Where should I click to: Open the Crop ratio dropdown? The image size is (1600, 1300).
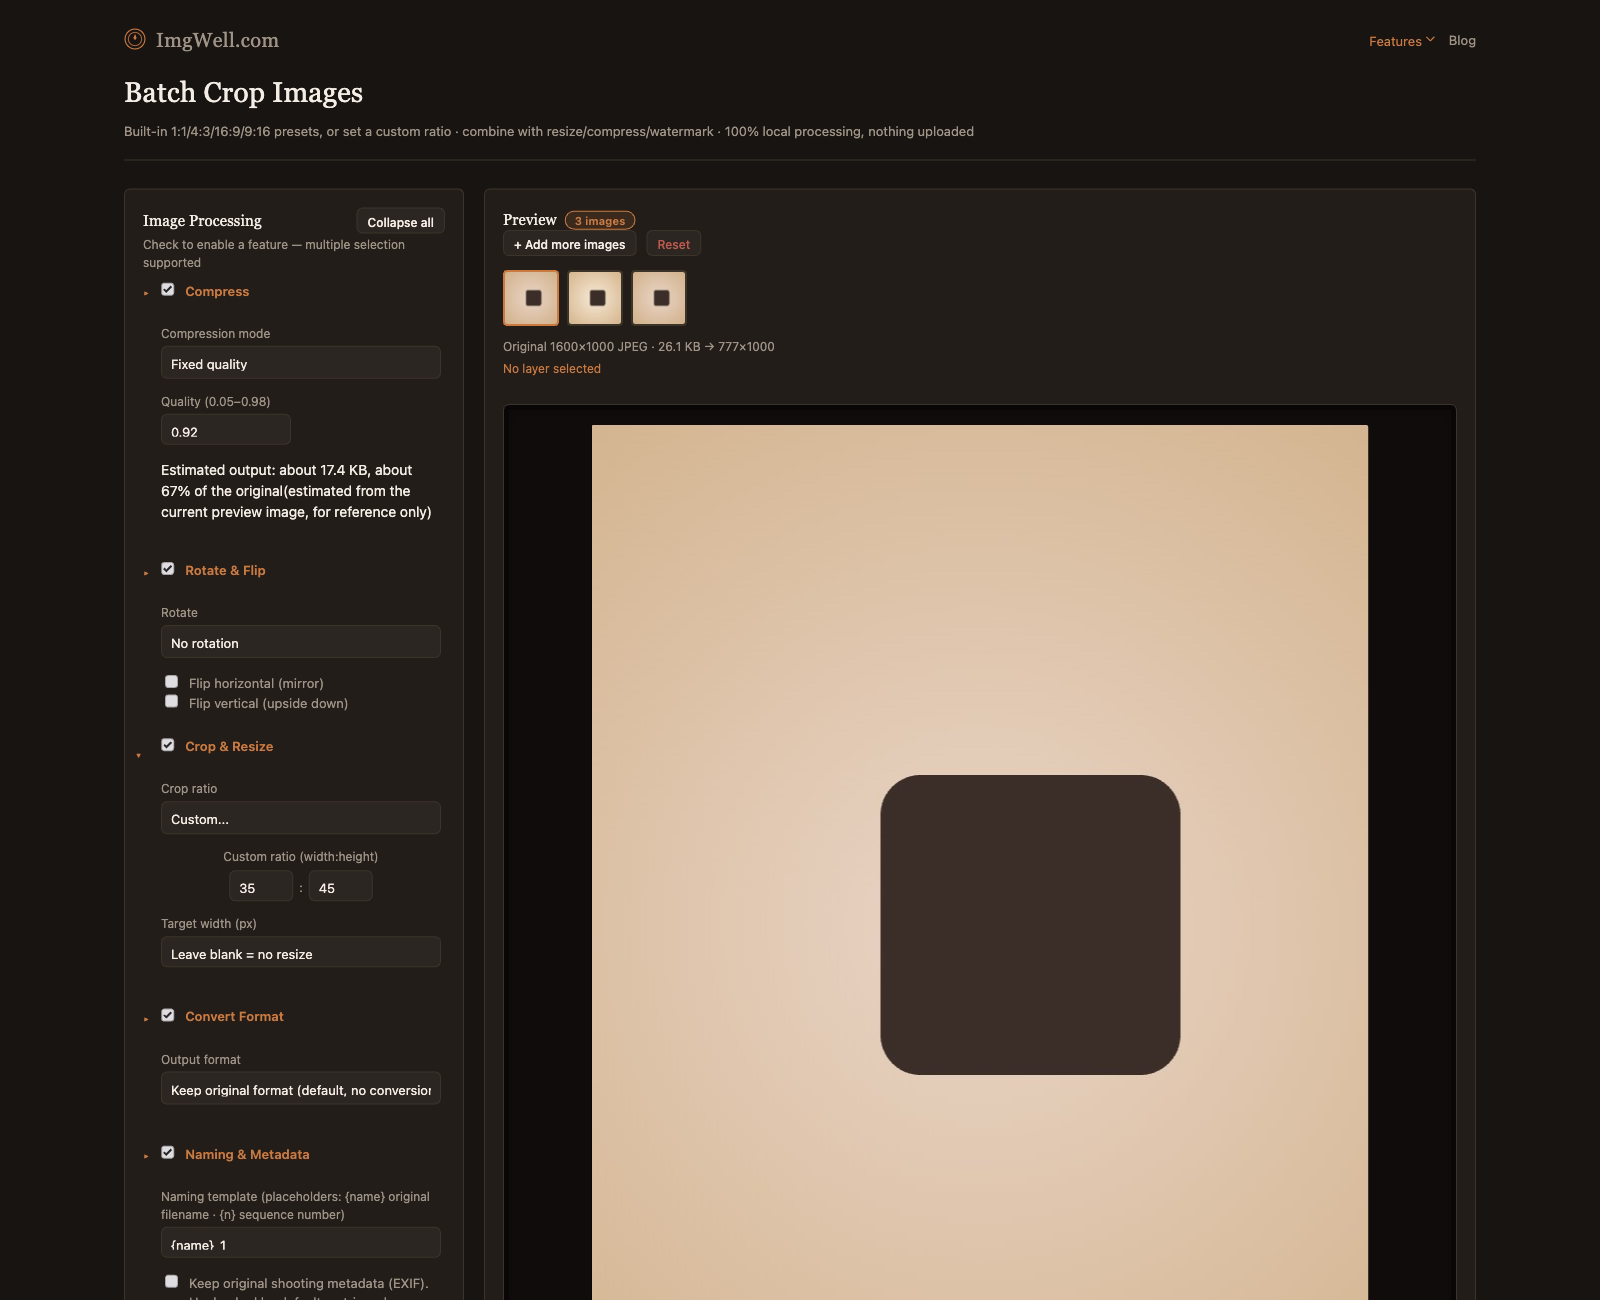tap(301, 818)
